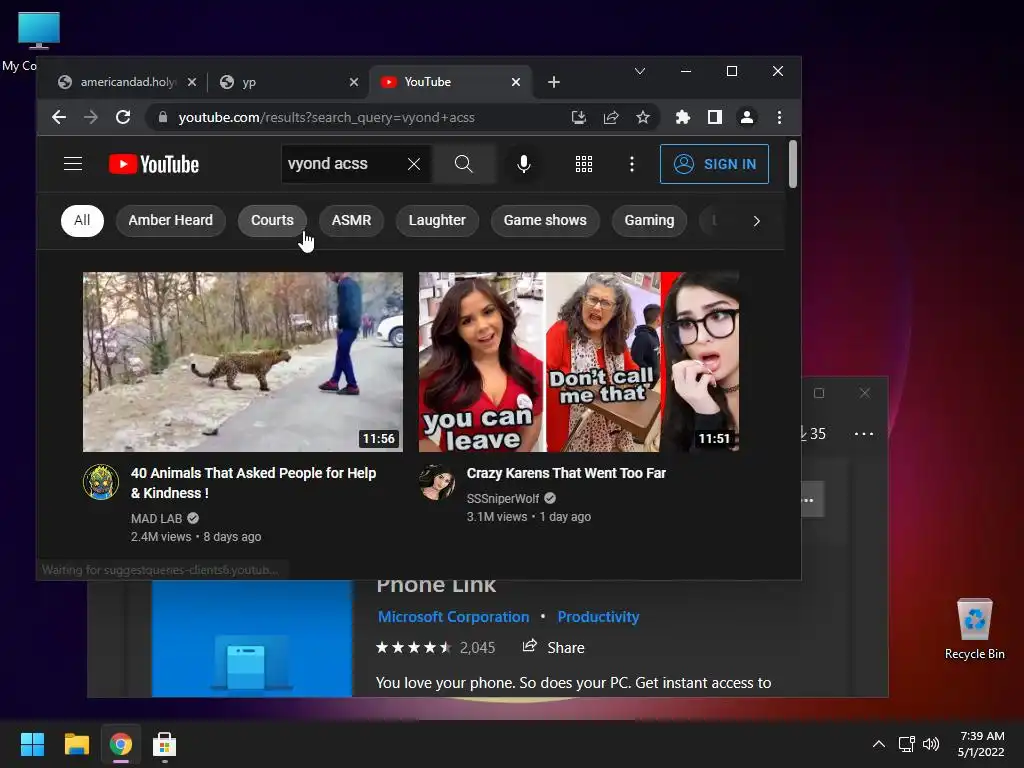Screen dimensions: 1024x768
Task: Share this page via address bar icon
Action: [x=611, y=118]
